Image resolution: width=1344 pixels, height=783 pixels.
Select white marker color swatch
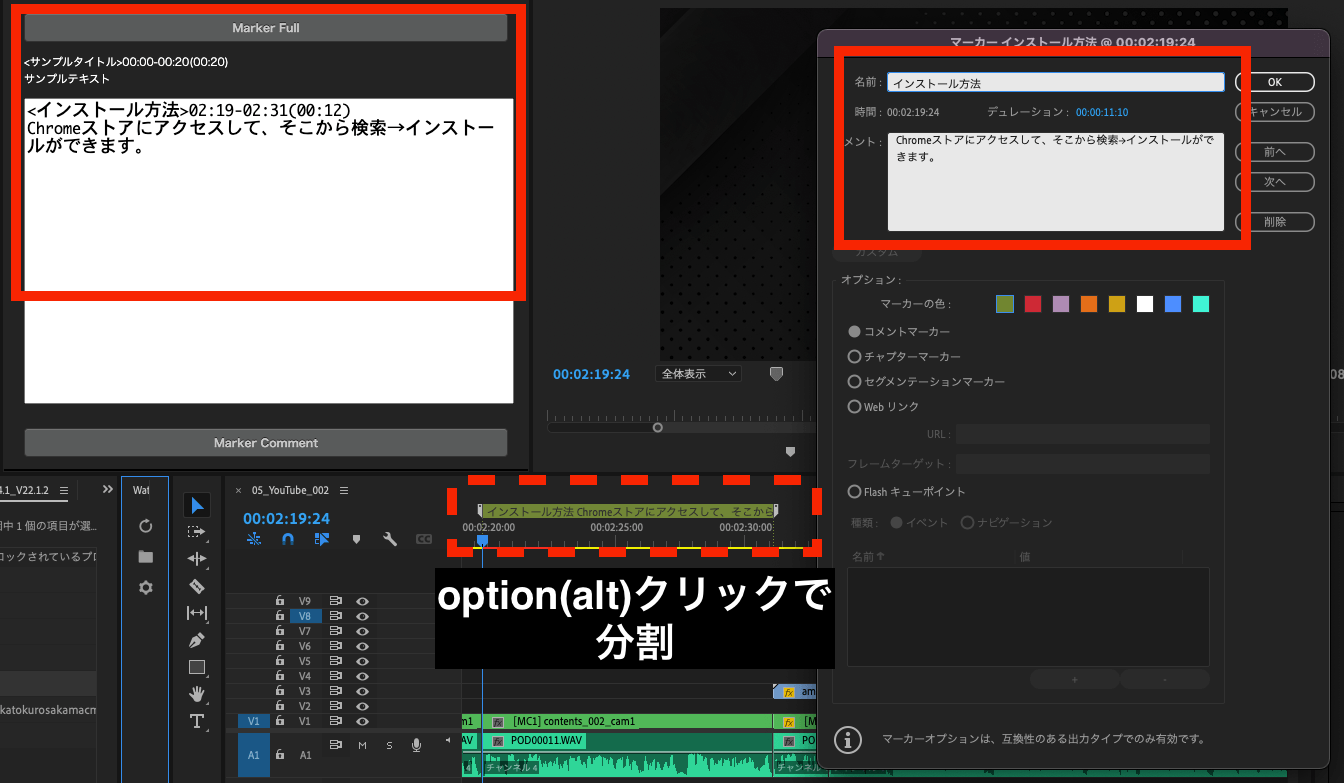pos(1145,304)
